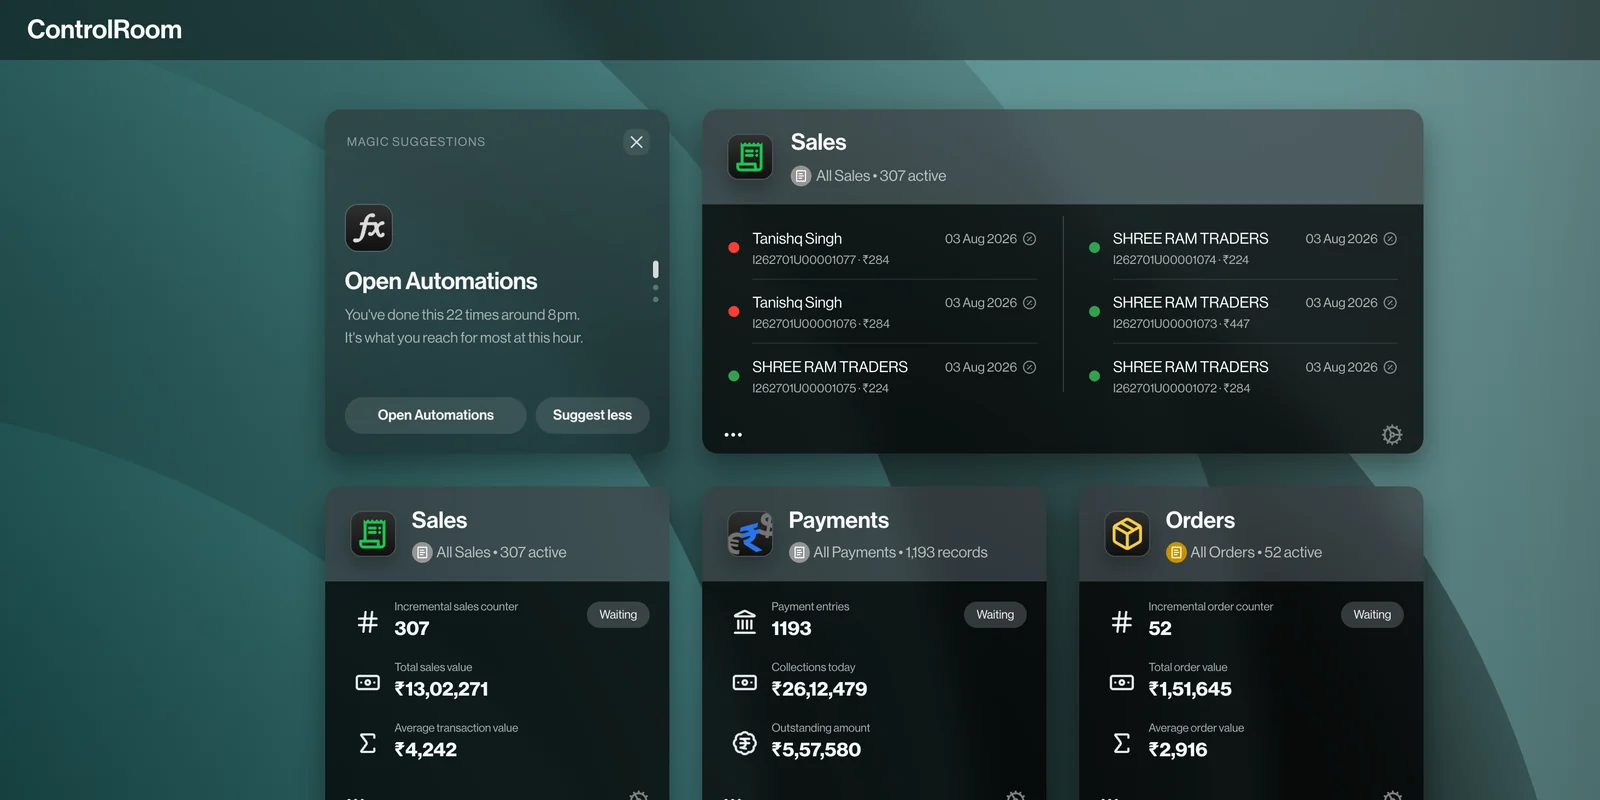Open sale I262701U00001073 for ₹447
The image size is (1600, 800).
[x=1243, y=312]
